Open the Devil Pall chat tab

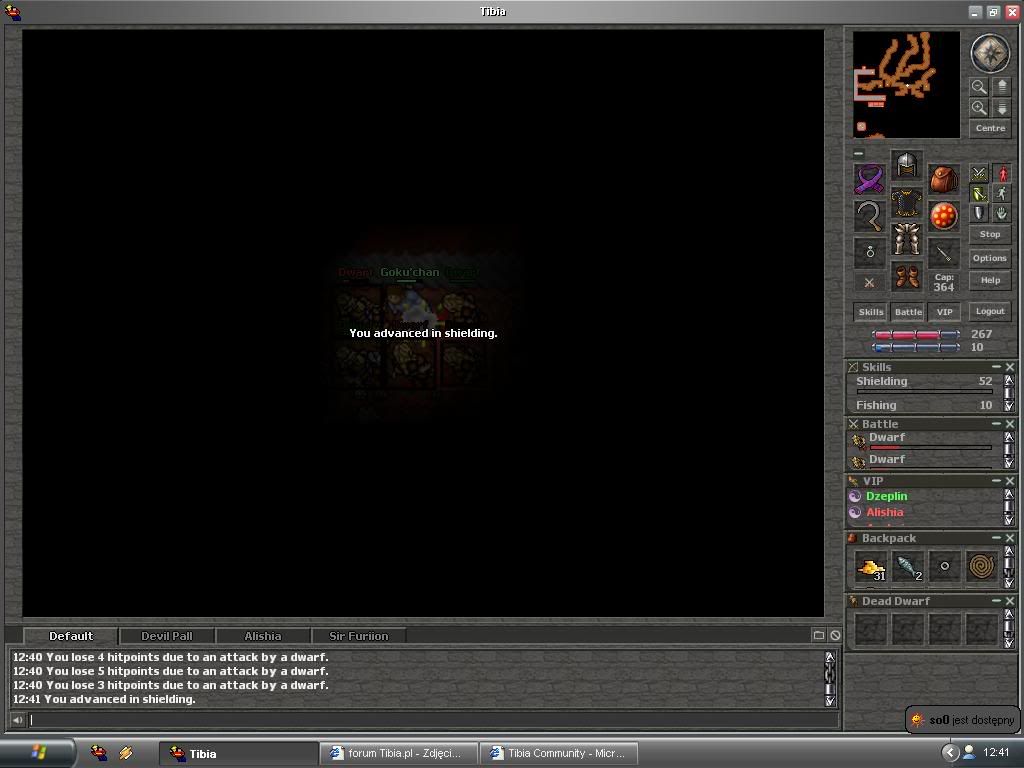point(167,636)
